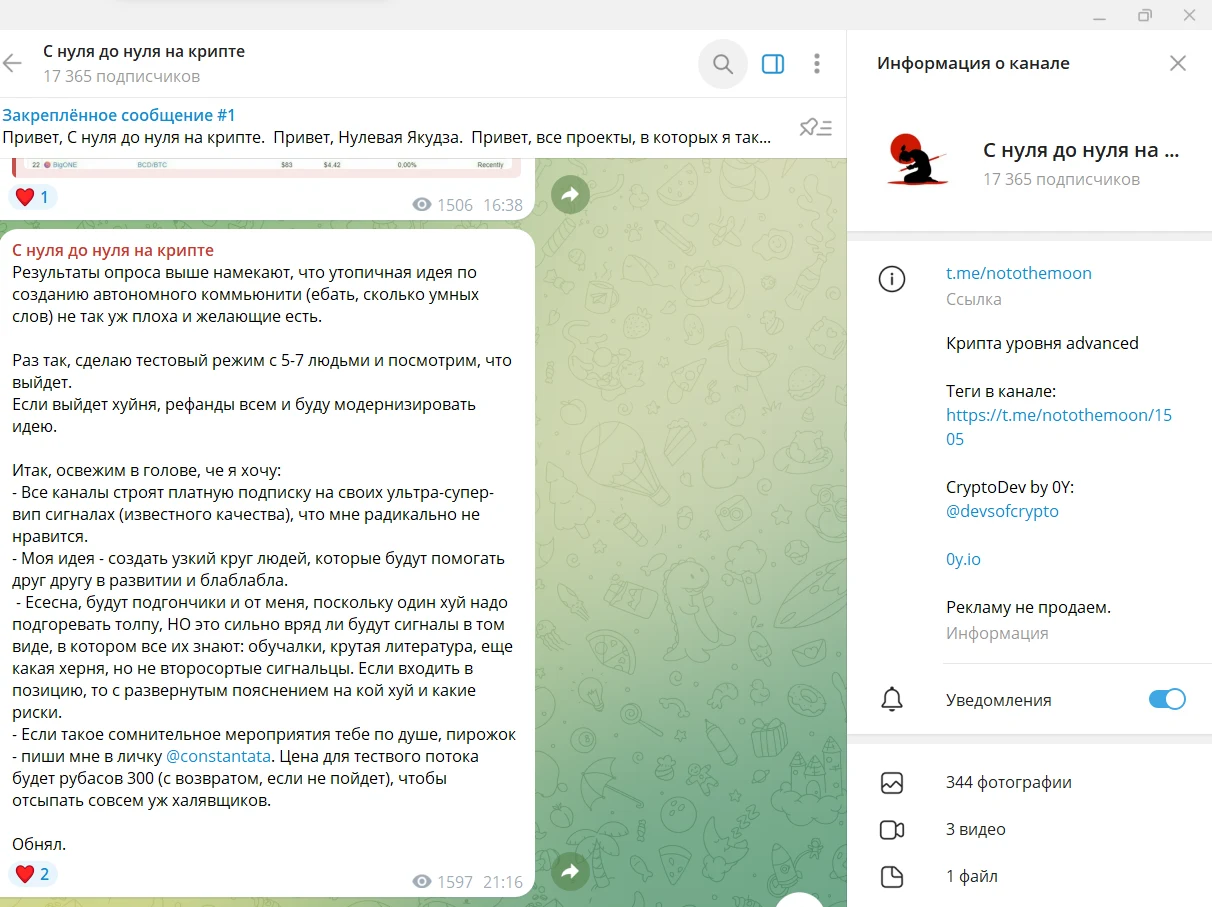Toggle the right info sidebar panel
1212x907 pixels.
pyautogui.click(x=773, y=64)
